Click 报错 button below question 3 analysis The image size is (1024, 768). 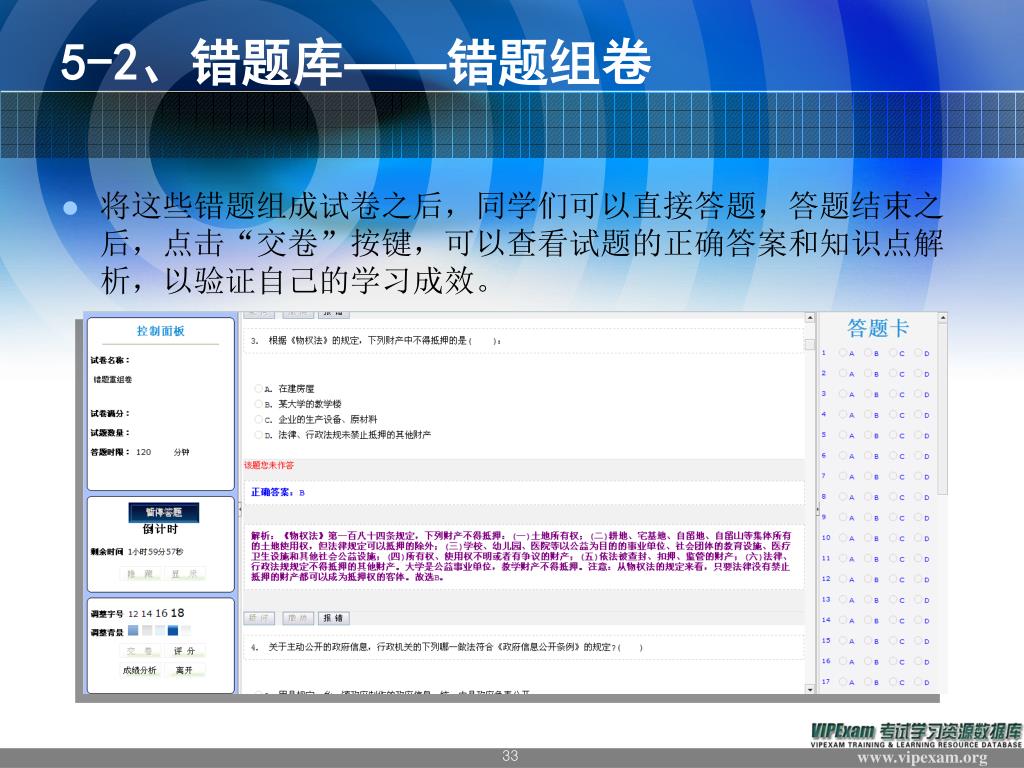coord(334,618)
